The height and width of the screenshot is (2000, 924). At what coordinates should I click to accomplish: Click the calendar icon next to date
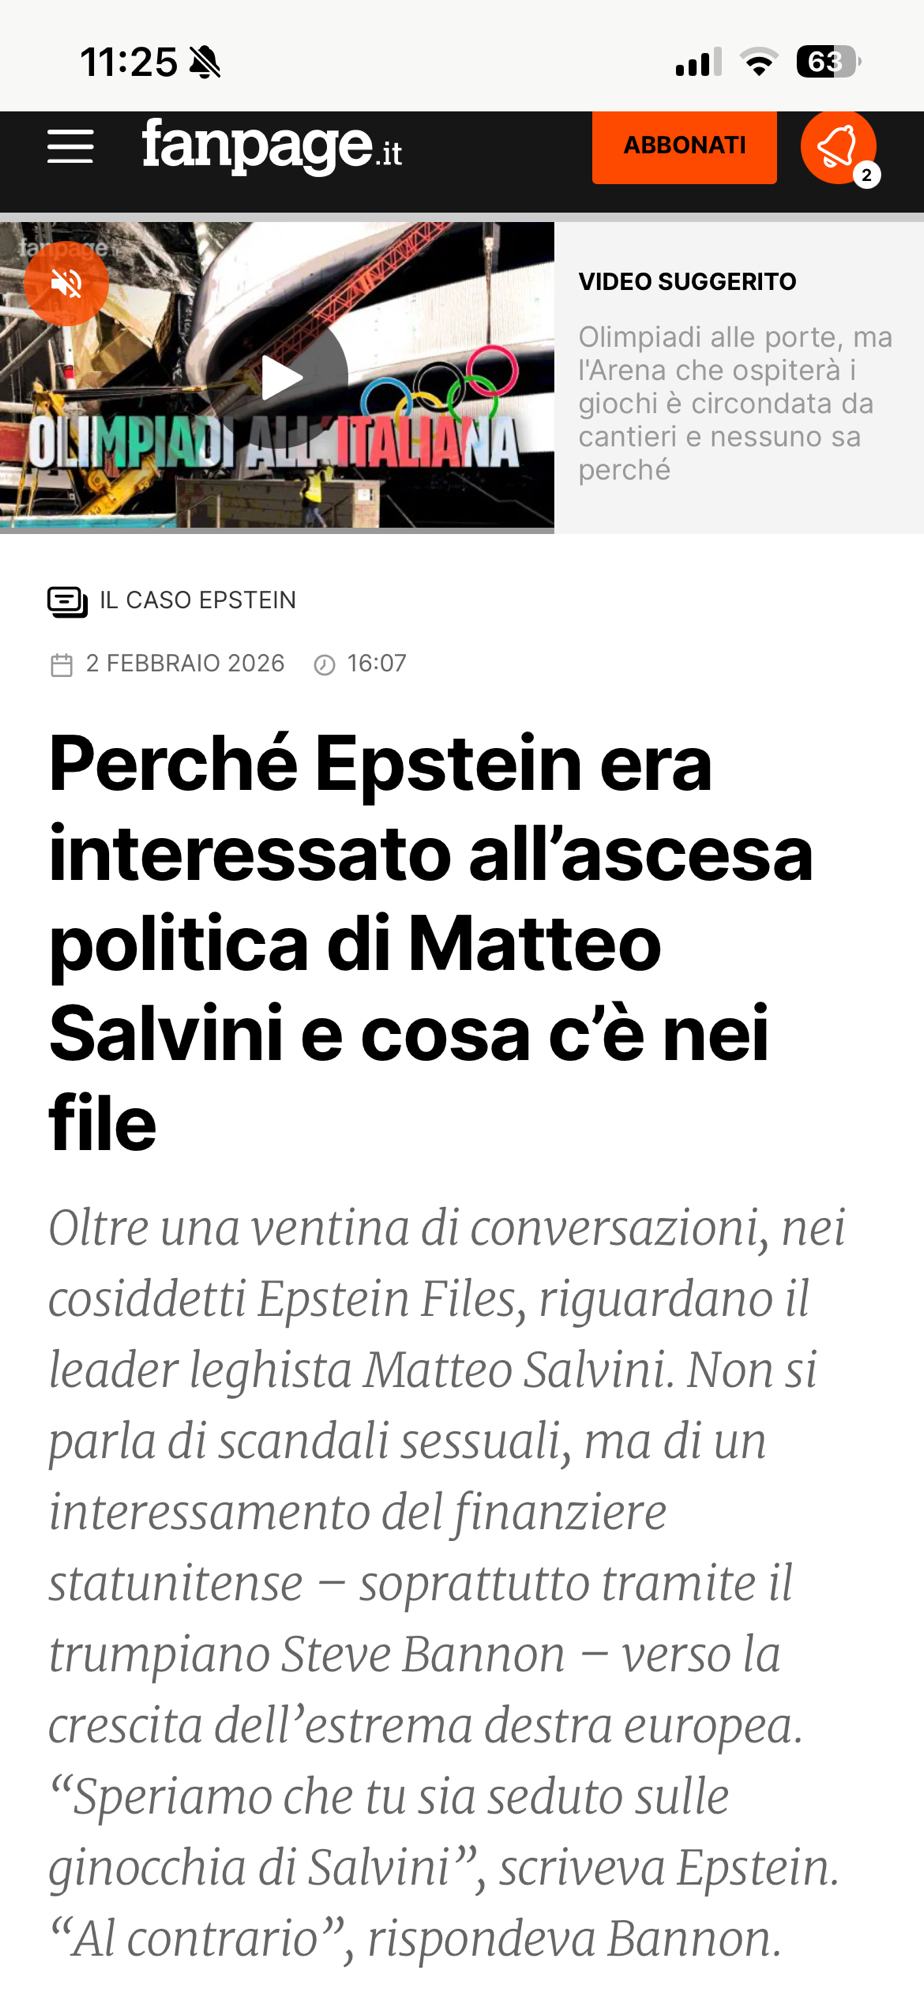62,665
